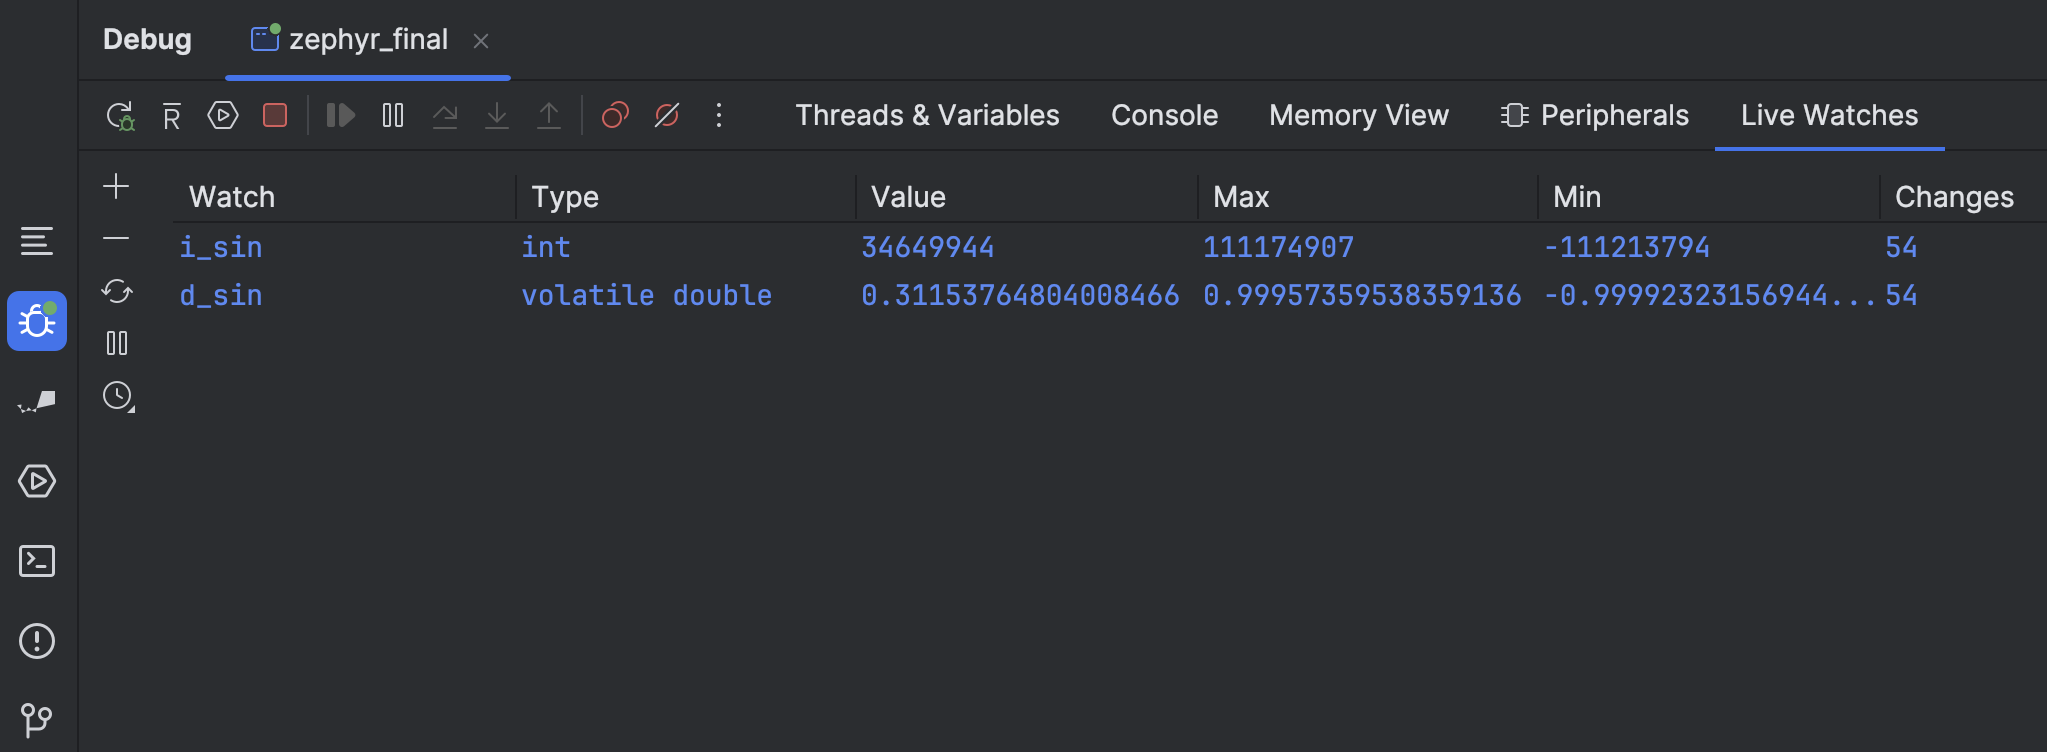
Task: Select the Live Watches tab
Action: [x=1829, y=116]
